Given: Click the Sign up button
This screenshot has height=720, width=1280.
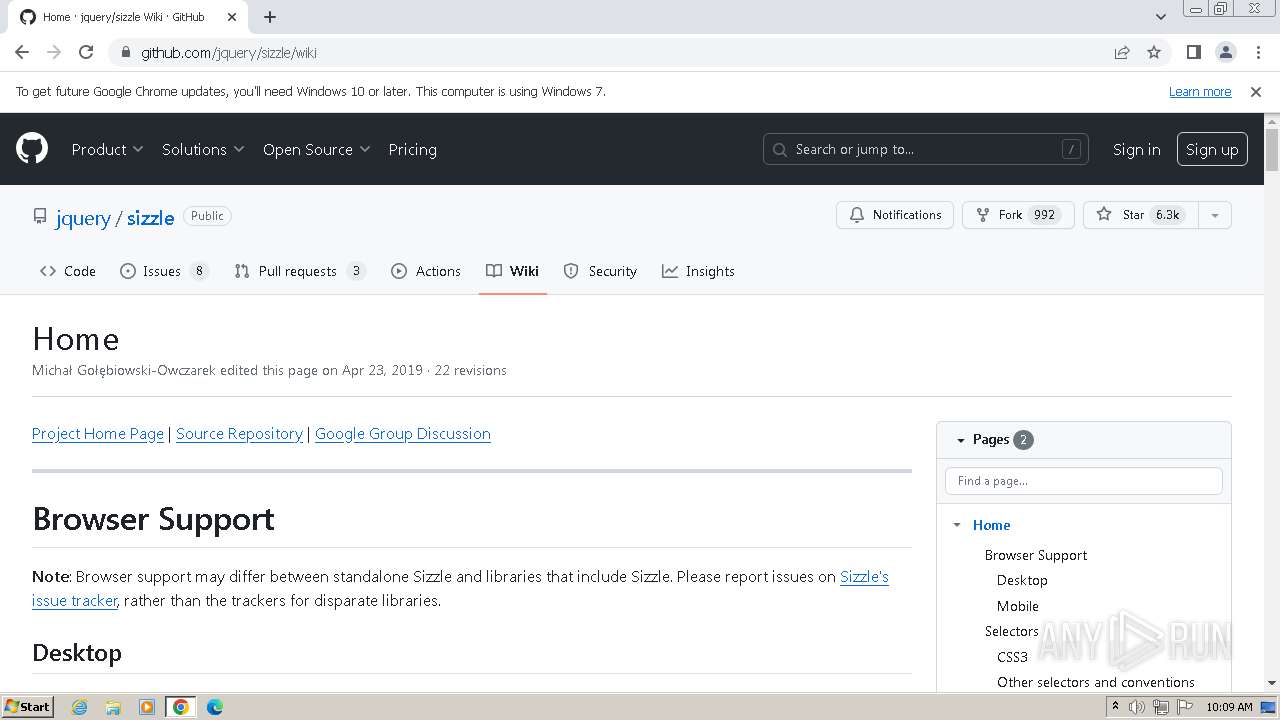Looking at the screenshot, I should 1212,149.
